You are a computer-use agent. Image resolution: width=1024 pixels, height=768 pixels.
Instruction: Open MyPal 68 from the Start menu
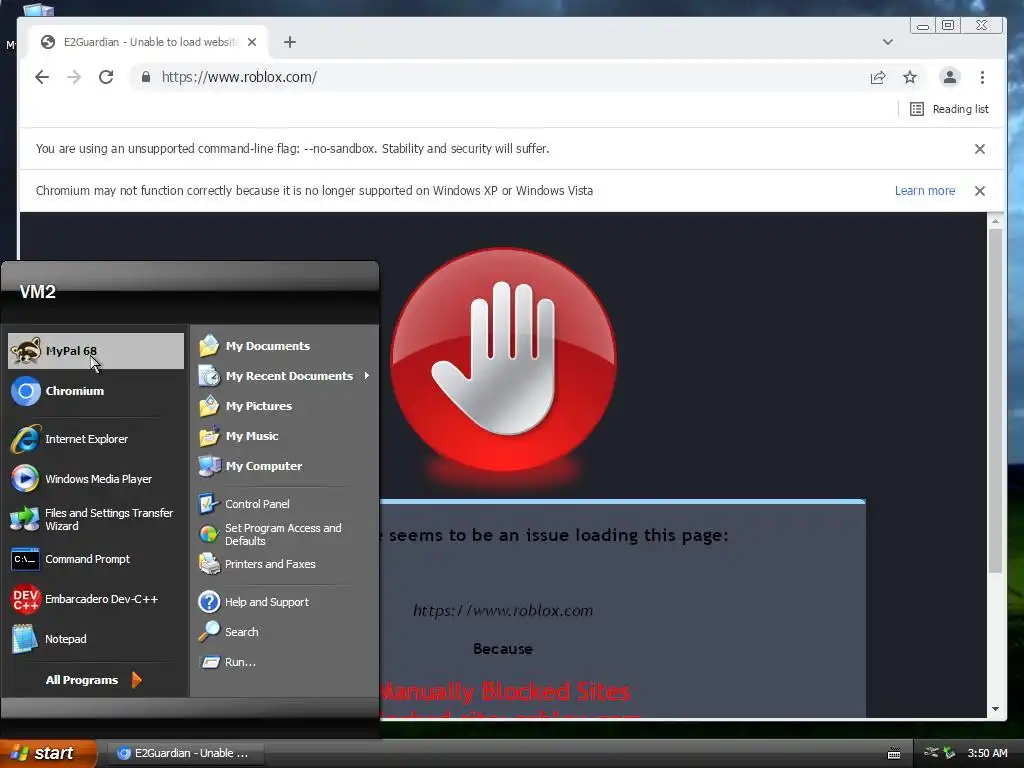(x=96, y=351)
